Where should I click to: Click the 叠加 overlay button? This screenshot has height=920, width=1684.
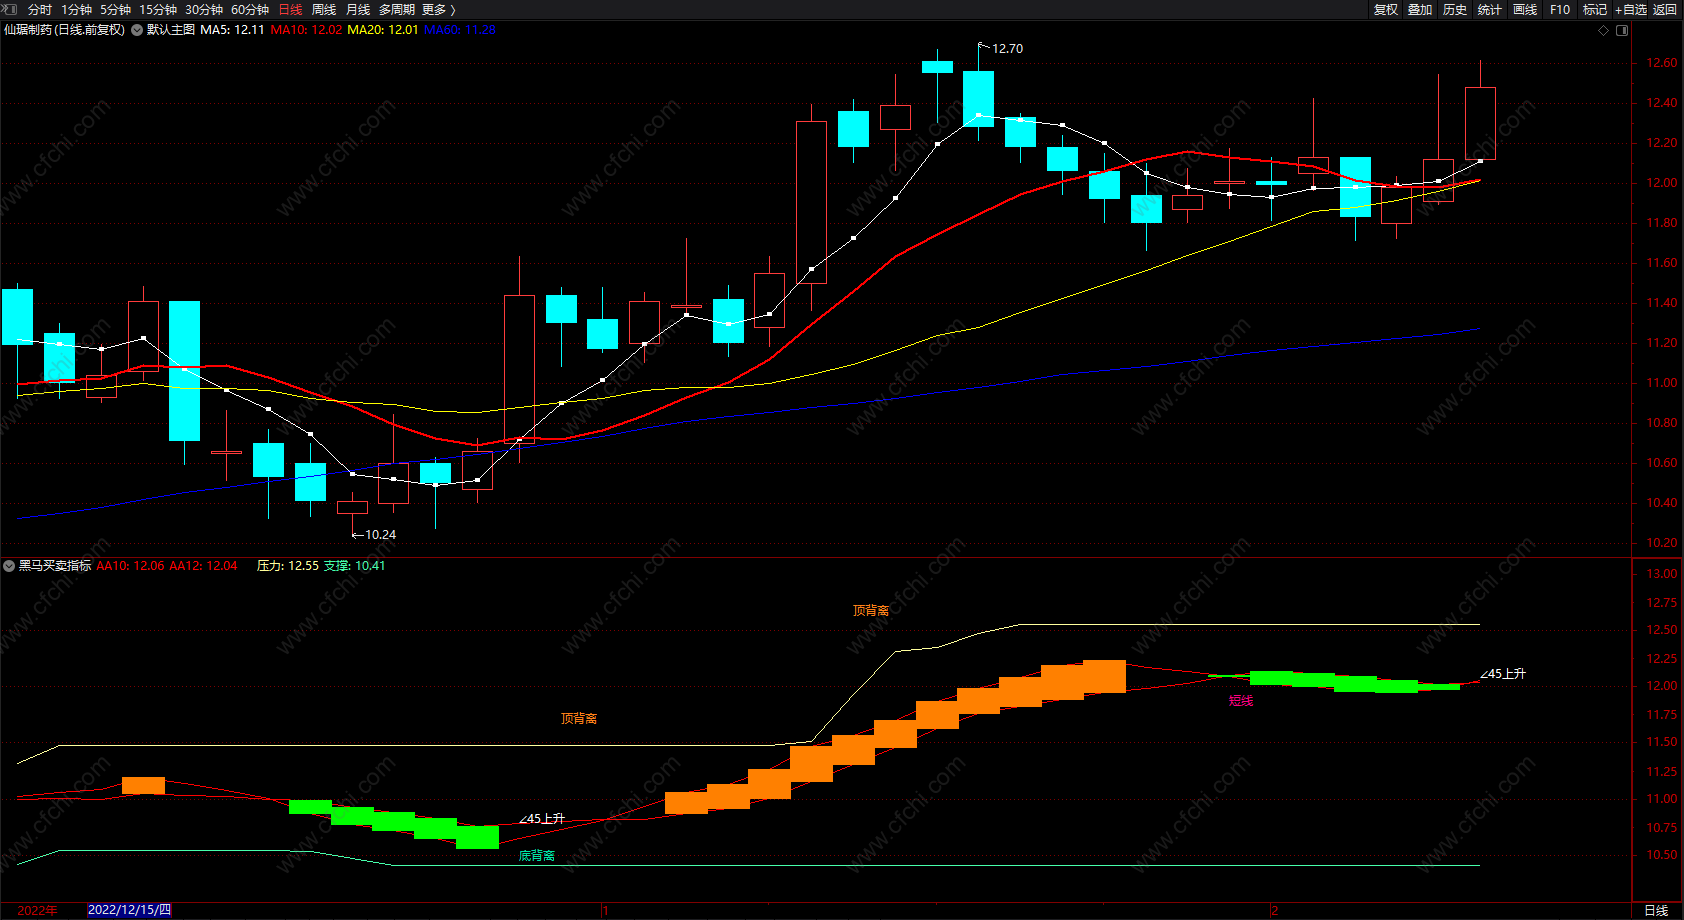(1420, 10)
